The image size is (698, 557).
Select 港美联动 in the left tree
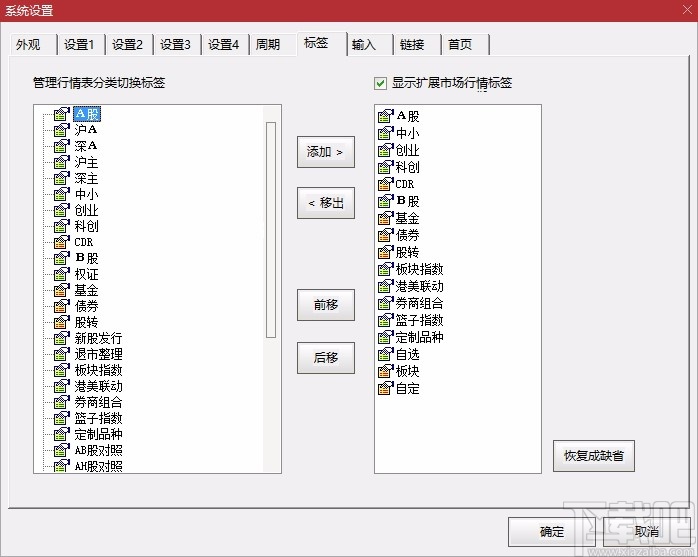pyautogui.click(x=98, y=386)
